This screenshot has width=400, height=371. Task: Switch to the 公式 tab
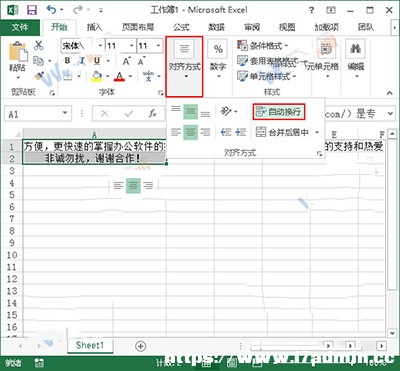click(181, 27)
